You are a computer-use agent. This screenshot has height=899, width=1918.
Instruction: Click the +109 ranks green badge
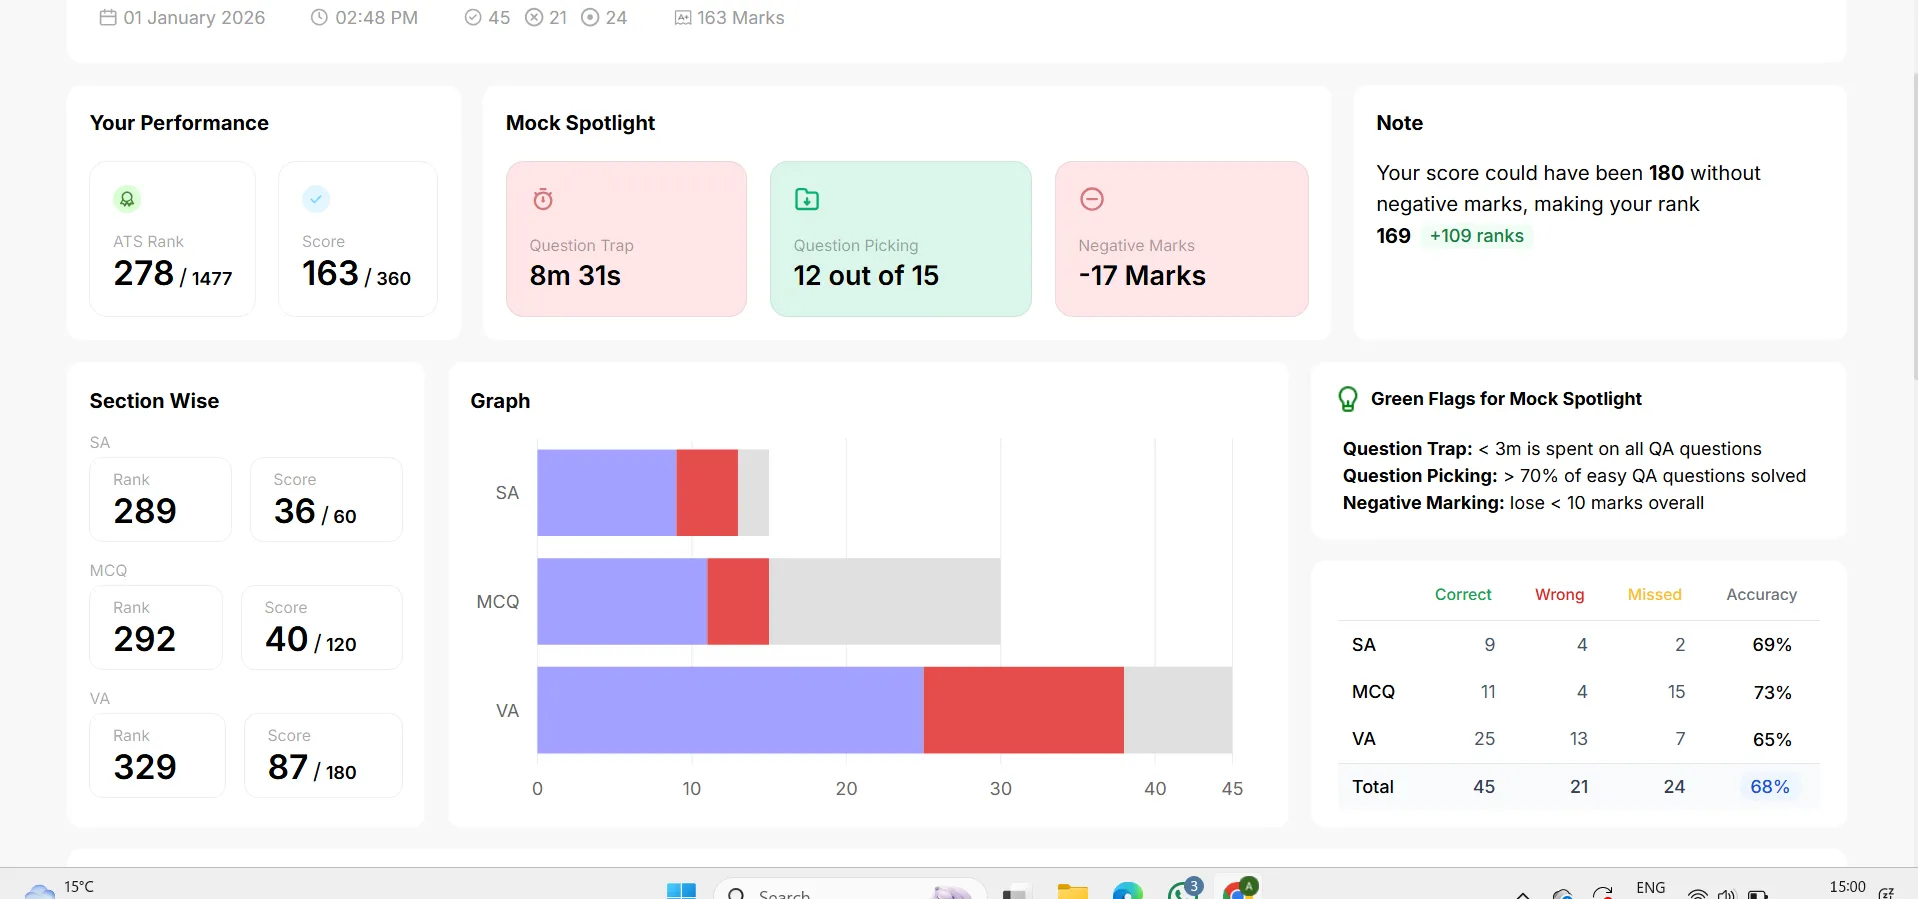coord(1477,236)
